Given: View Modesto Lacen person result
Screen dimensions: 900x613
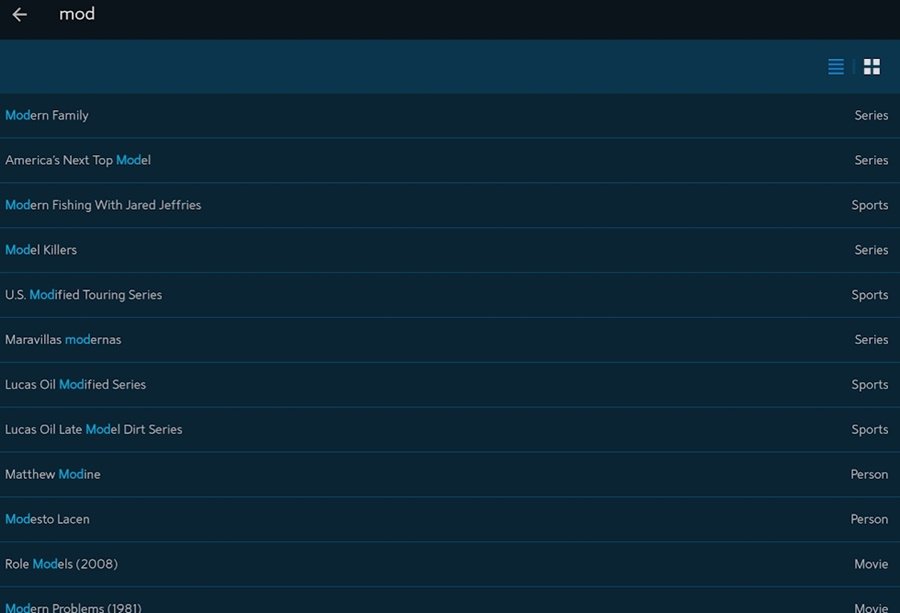Looking at the screenshot, I should pyautogui.click(x=450, y=519).
